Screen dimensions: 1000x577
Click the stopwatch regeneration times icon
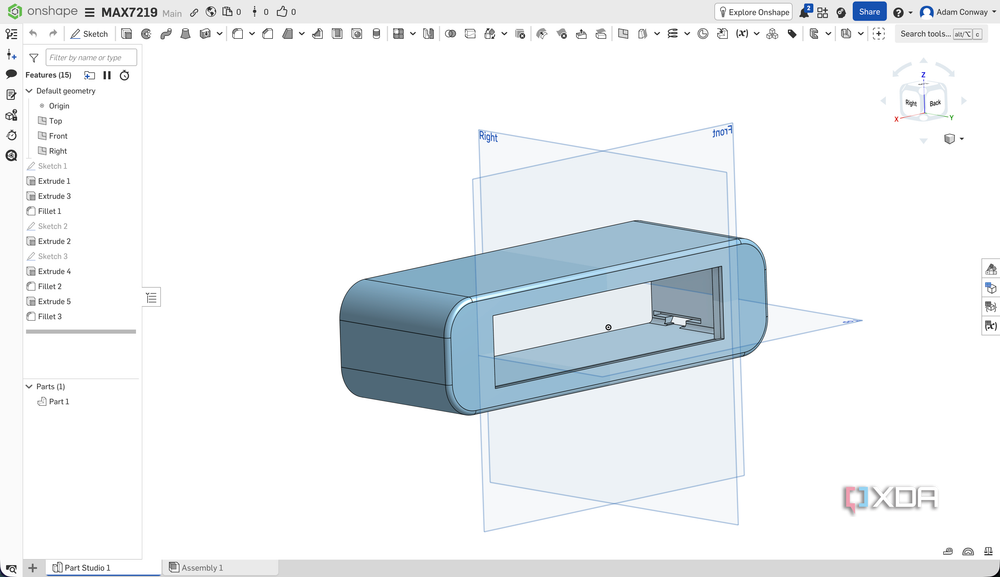(124, 75)
